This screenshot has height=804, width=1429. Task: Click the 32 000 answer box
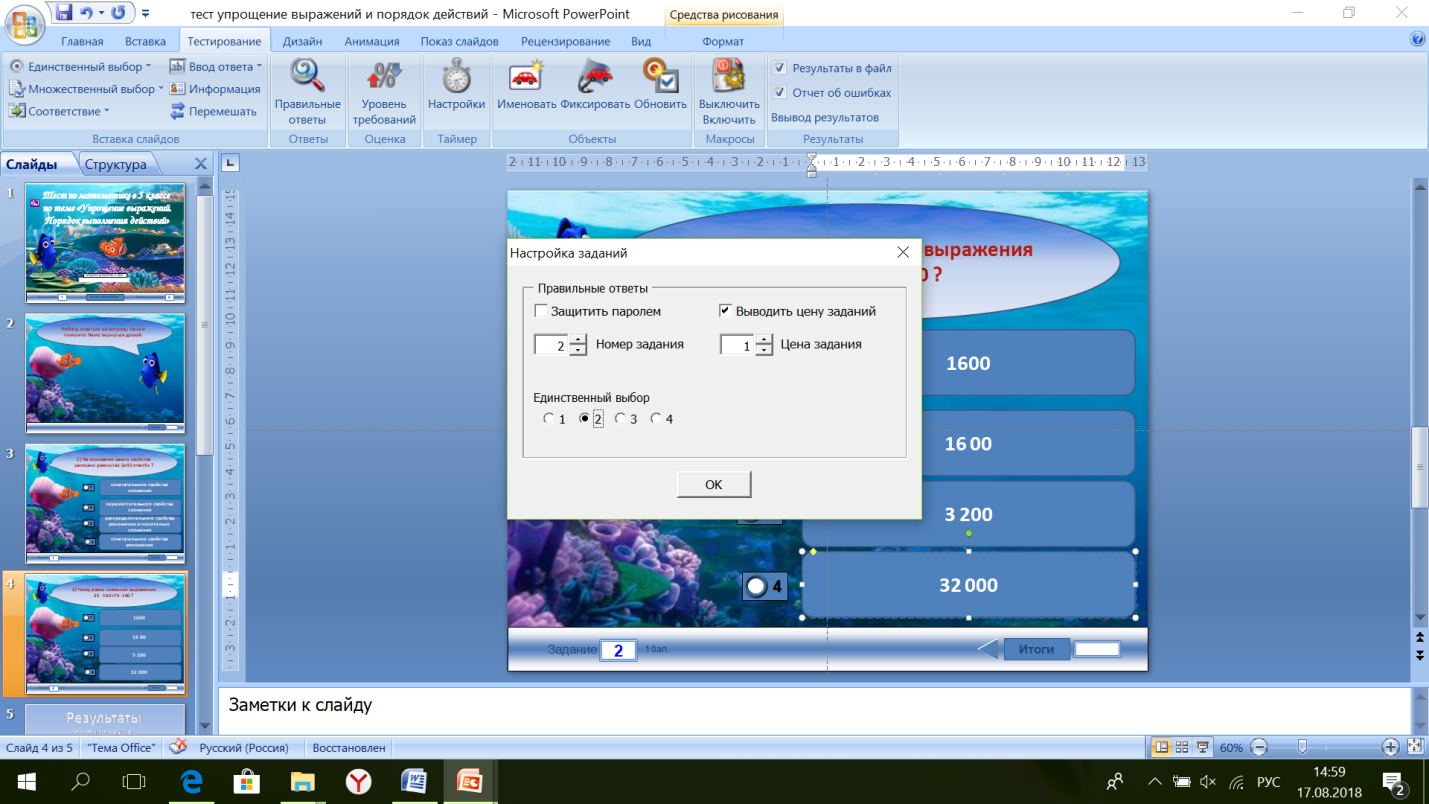[968, 585]
